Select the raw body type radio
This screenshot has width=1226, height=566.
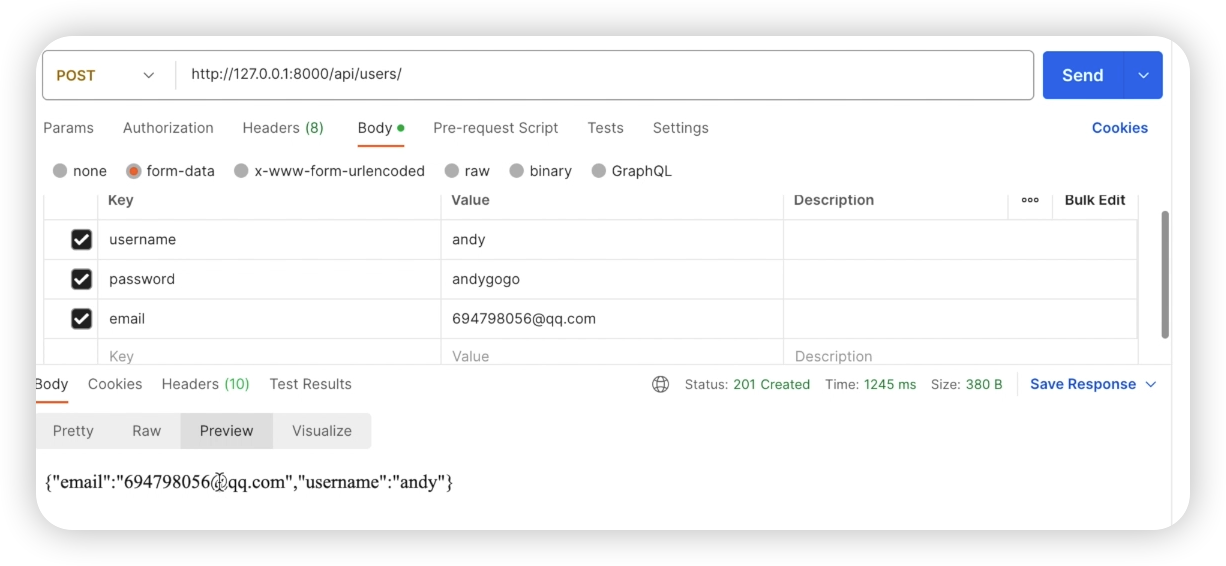[x=452, y=171]
